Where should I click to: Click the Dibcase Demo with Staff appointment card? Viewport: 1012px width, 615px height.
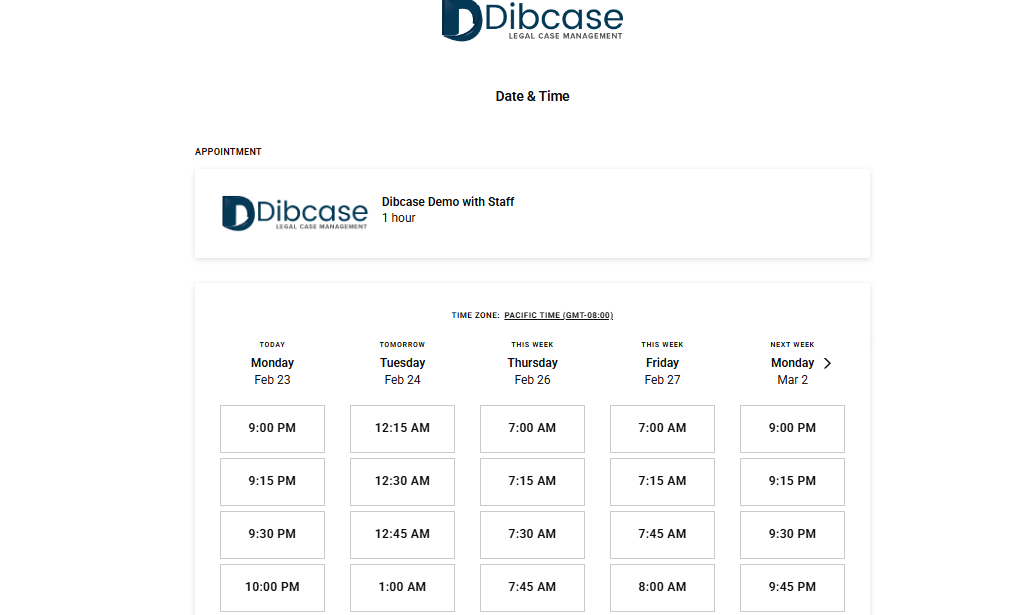[x=532, y=213]
